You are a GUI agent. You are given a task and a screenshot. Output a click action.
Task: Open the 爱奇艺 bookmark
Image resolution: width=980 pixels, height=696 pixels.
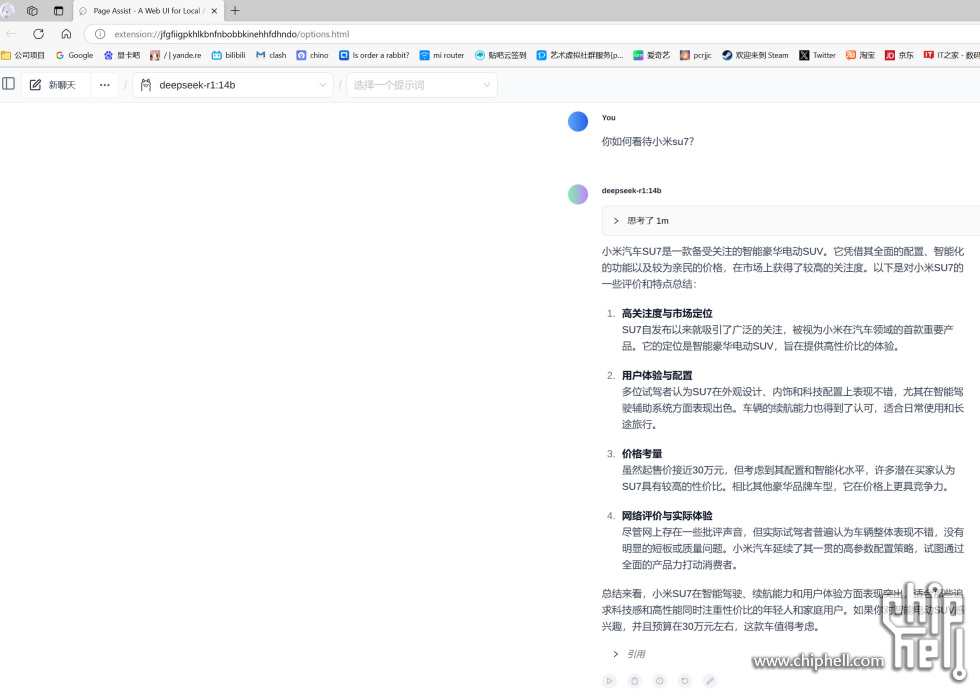pyautogui.click(x=651, y=55)
